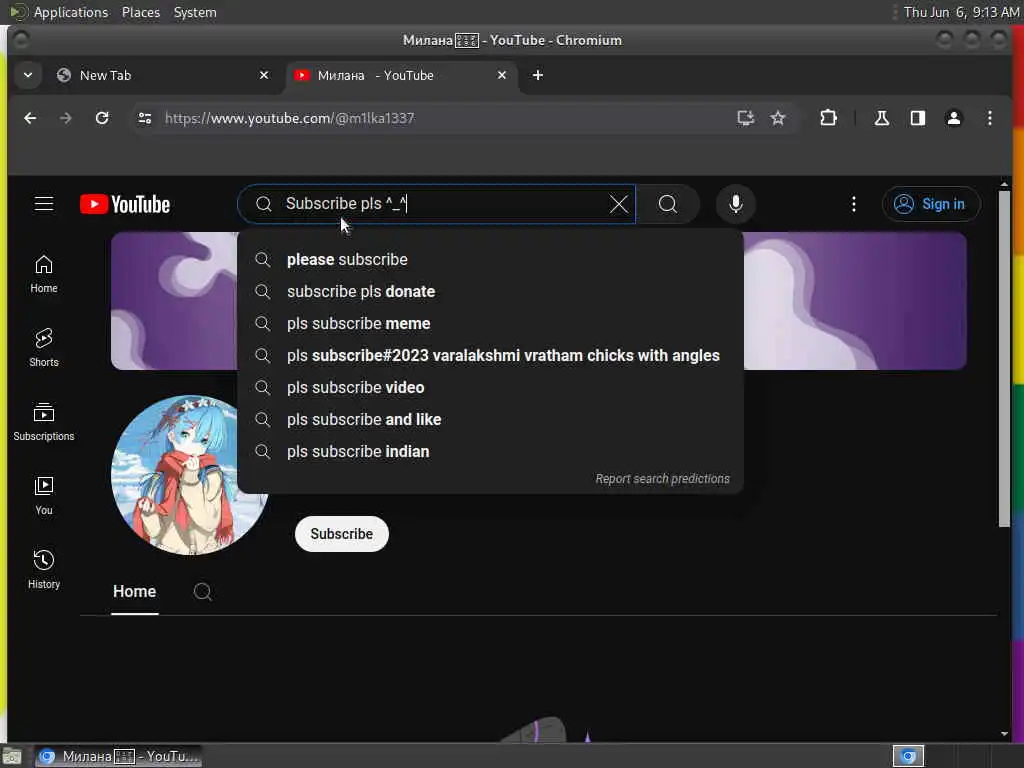Click the page vertical scrollbar
1024x768 pixels.
pos(1004,358)
